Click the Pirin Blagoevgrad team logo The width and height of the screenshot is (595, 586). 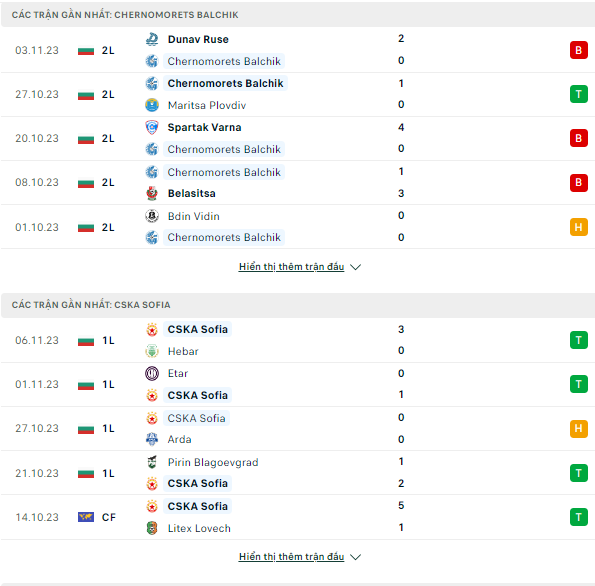[152, 462]
